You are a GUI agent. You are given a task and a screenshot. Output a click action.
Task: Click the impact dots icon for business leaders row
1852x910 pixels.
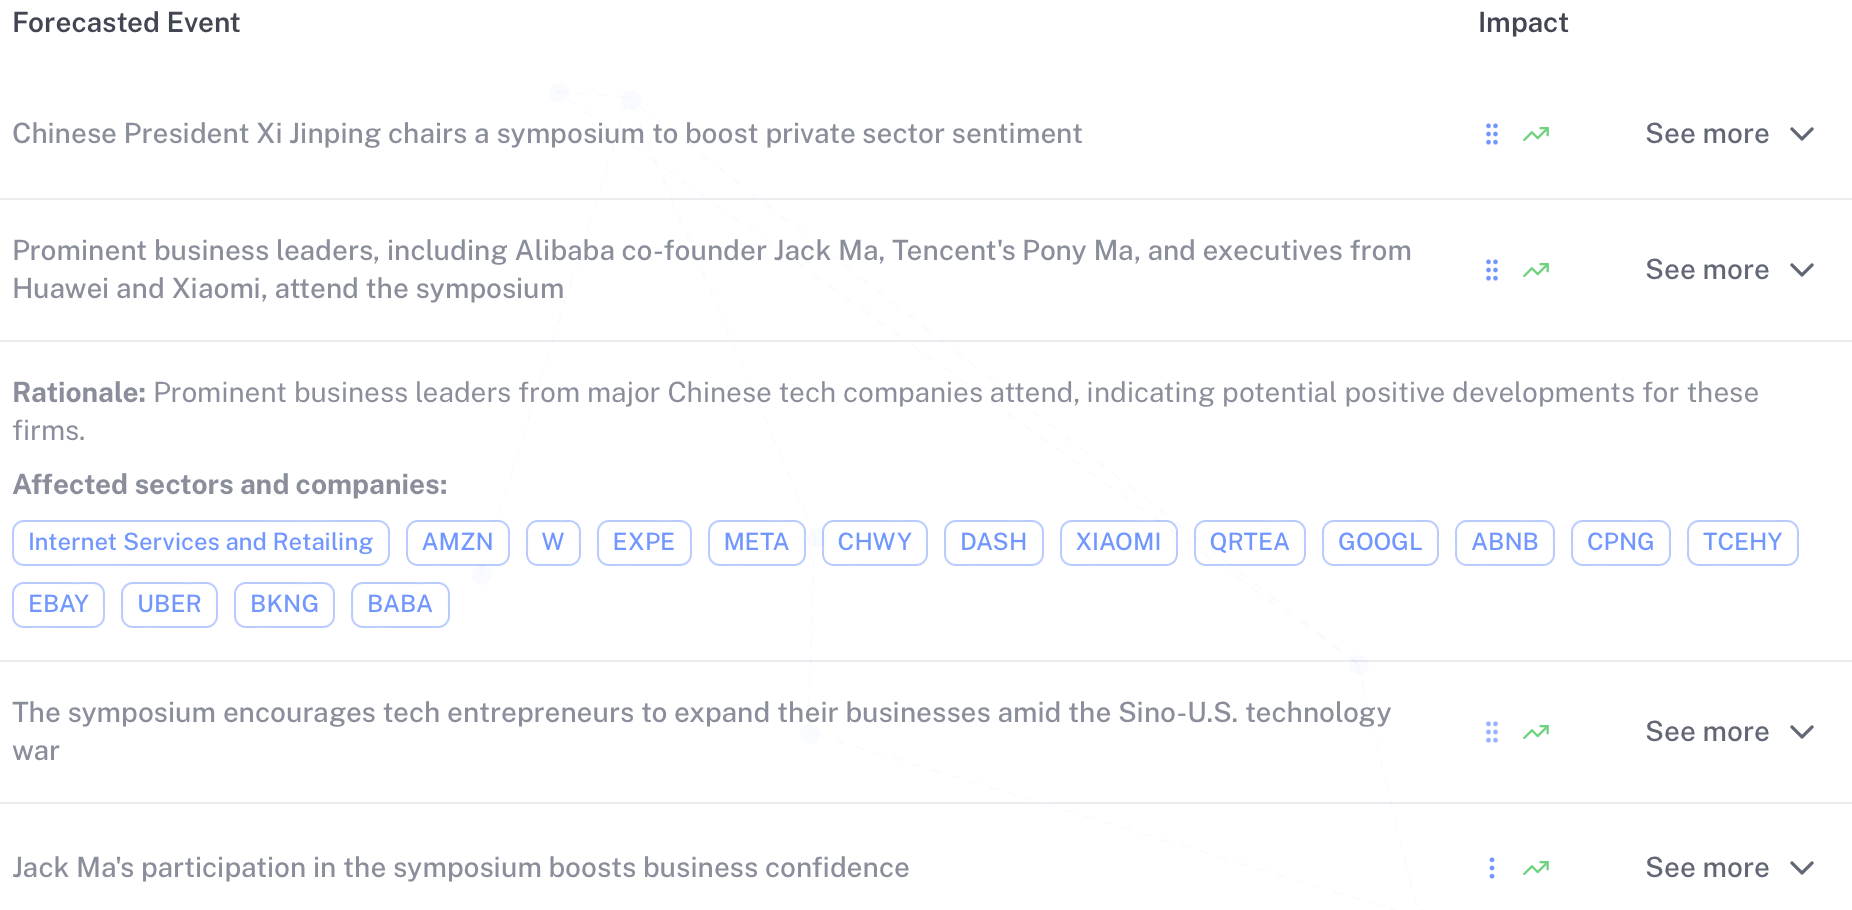[1492, 270]
